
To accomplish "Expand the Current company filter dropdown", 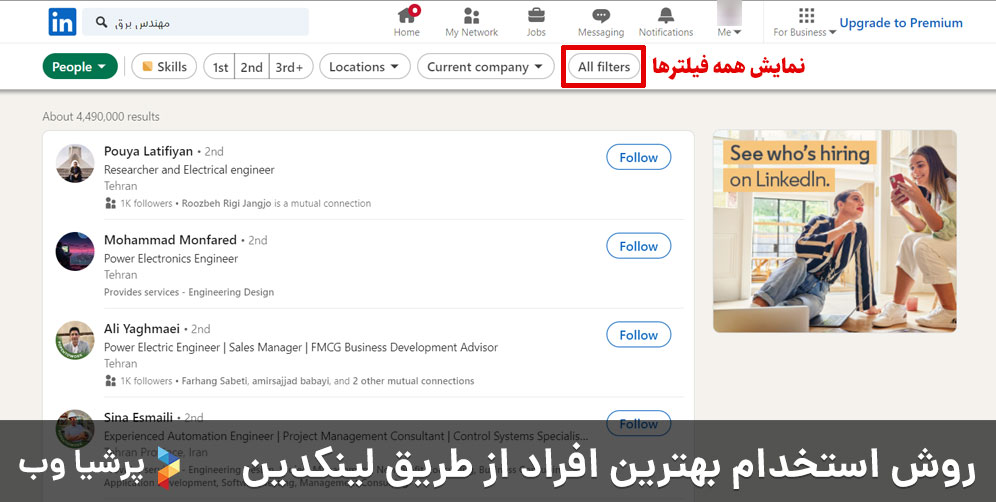I will click(486, 67).
